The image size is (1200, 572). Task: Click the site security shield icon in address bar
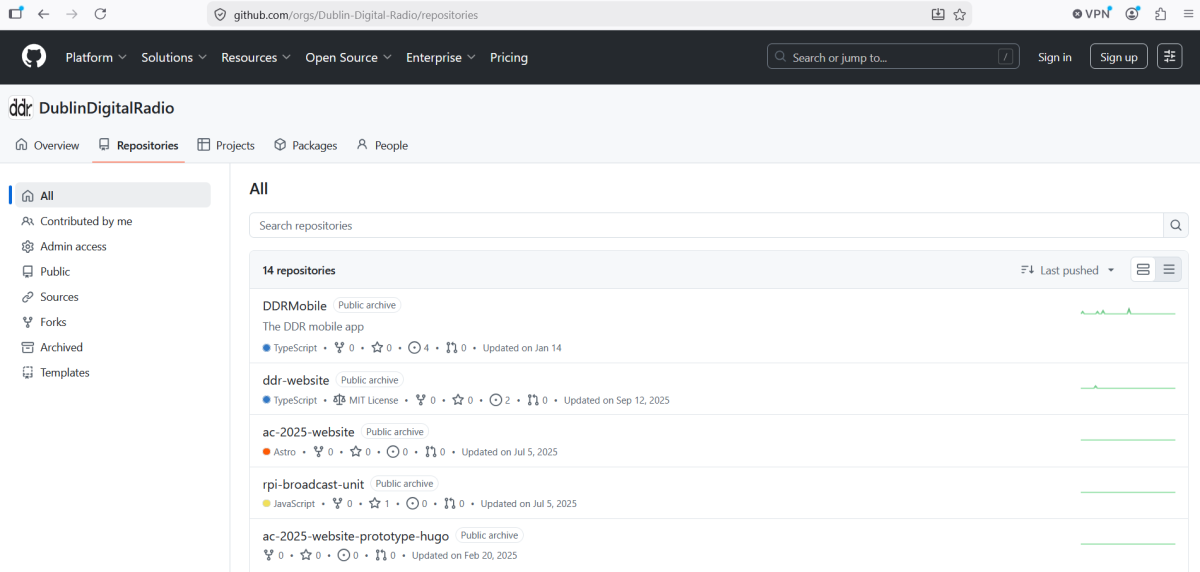point(220,15)
